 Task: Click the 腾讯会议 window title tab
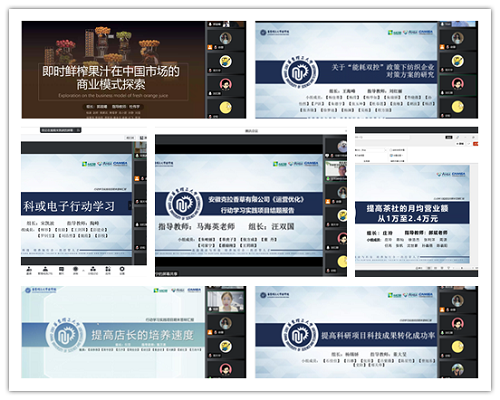[x=251, y=131]
